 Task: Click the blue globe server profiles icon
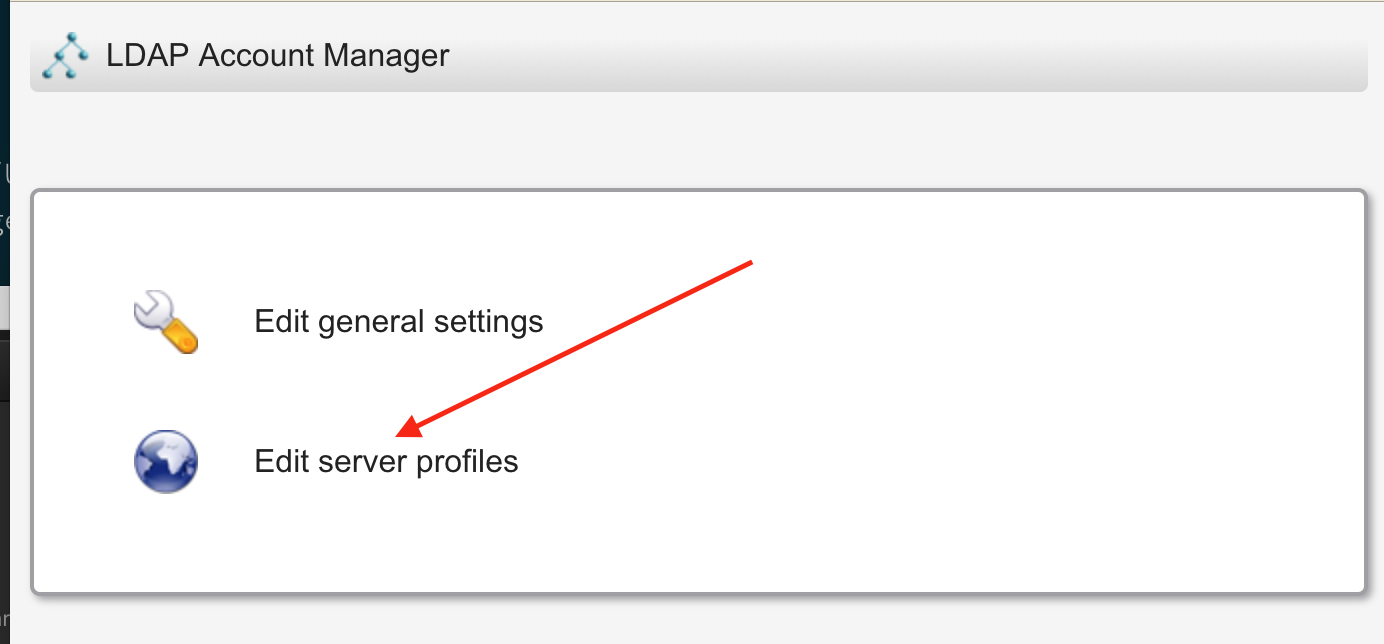166,461
